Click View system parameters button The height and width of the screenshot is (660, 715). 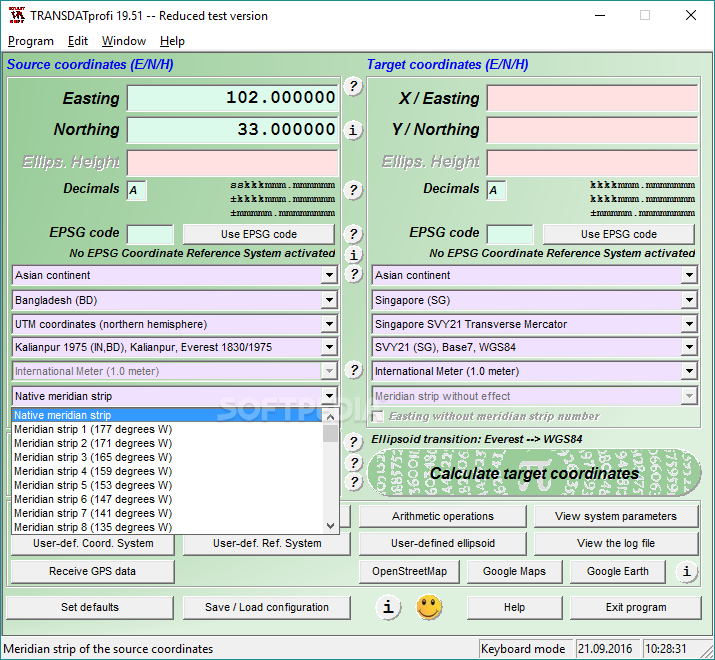[x=616, y=516]
